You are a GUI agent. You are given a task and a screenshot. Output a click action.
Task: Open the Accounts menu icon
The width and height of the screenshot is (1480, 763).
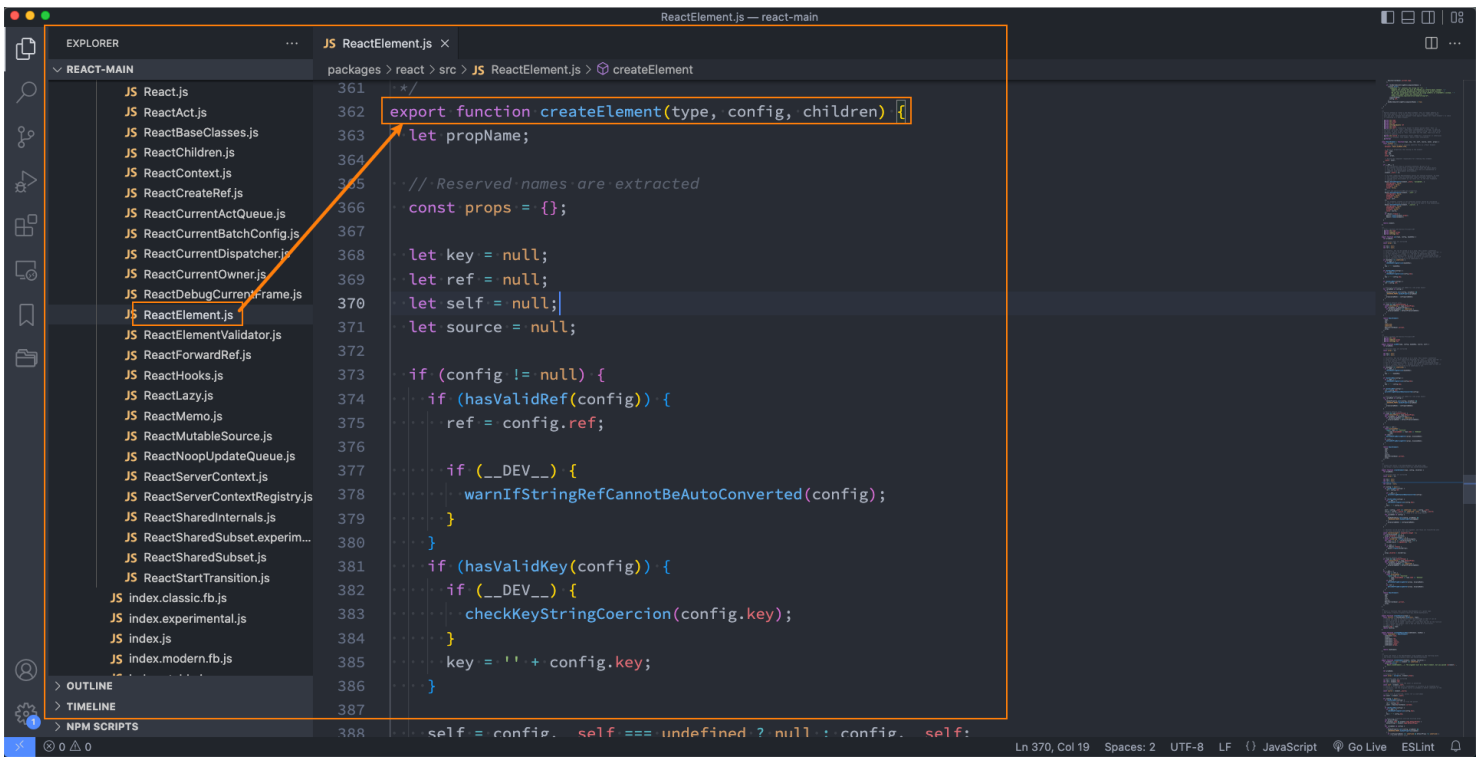pyautogui.click(x=26, y=670)
